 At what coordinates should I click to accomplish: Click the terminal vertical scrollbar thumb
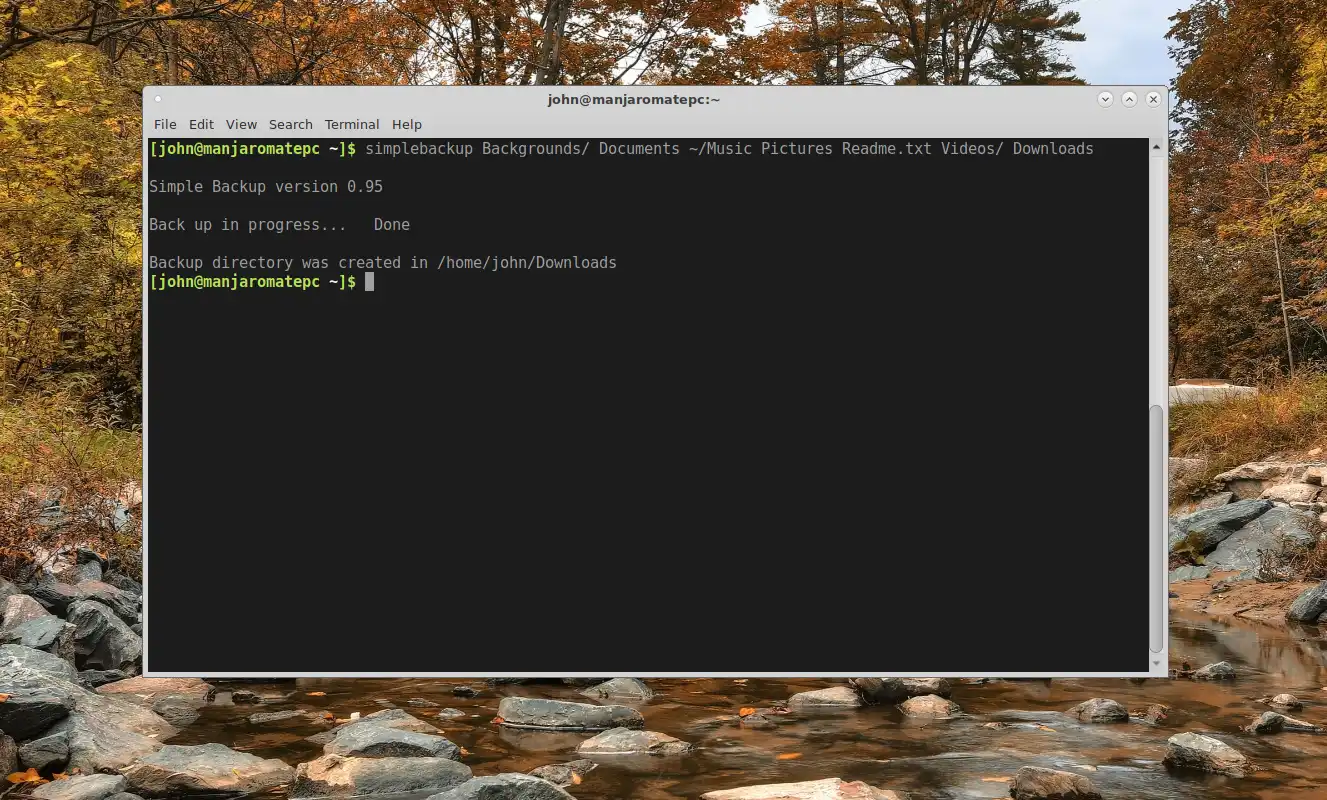(x=1157, y=528)
